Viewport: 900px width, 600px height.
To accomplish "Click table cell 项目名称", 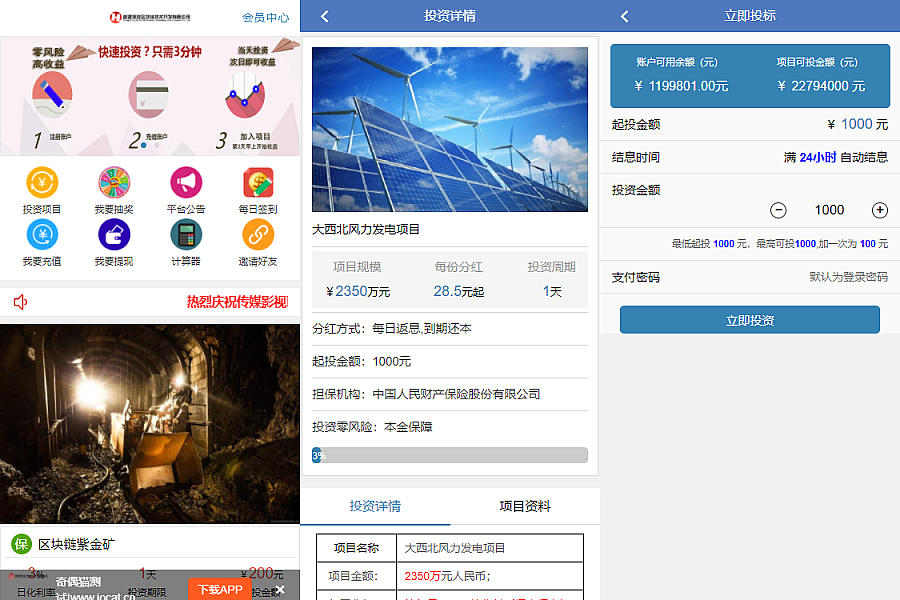I will [x=356, y=548].
